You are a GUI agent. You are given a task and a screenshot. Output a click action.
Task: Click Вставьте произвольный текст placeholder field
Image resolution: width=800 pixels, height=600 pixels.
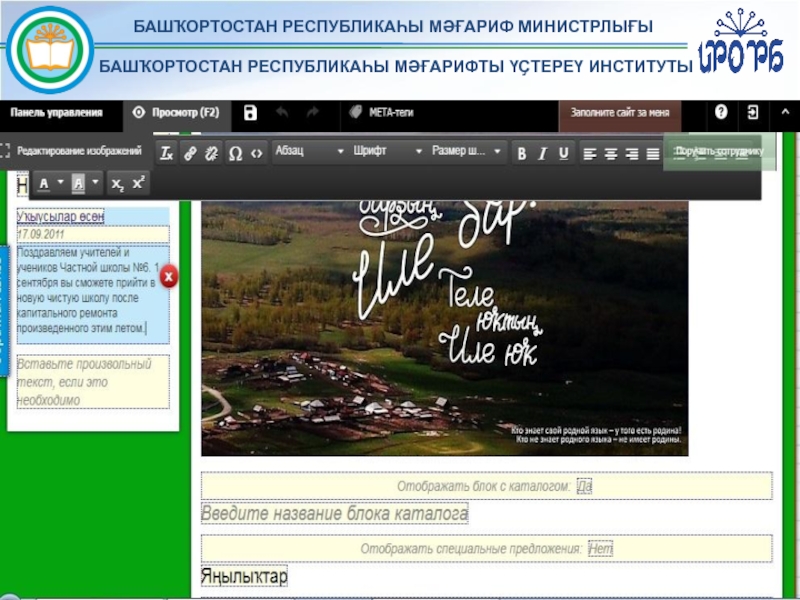coord(93,382)
